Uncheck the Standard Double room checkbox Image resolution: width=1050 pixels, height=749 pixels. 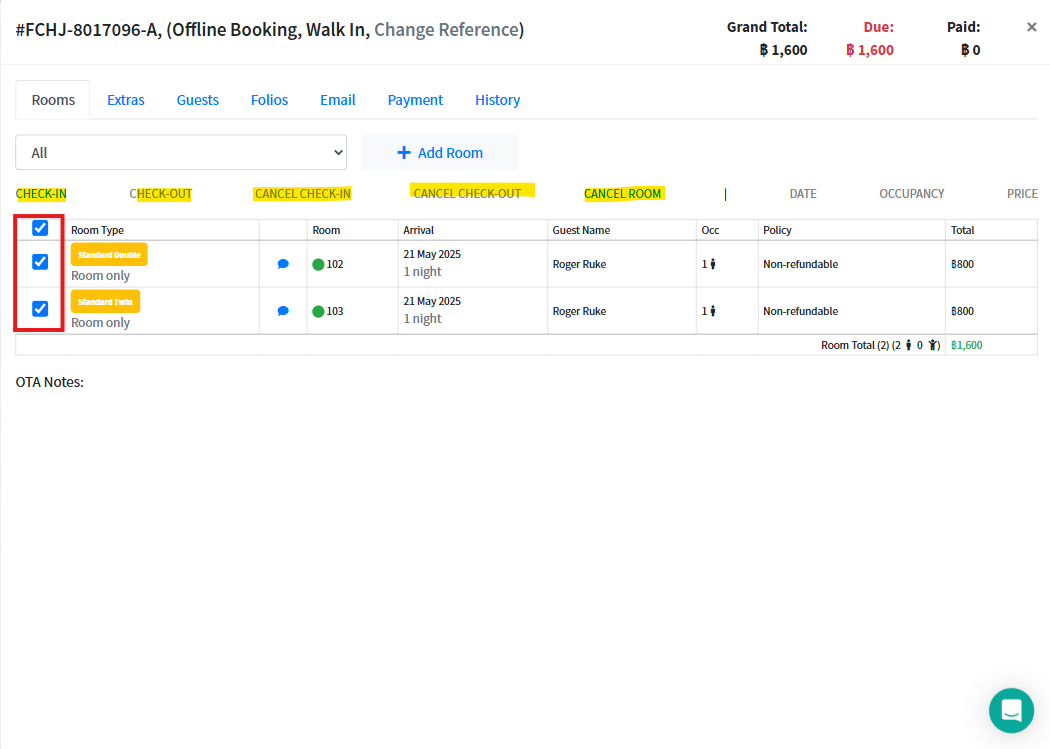pyautogui.click(x=40, y=262)
